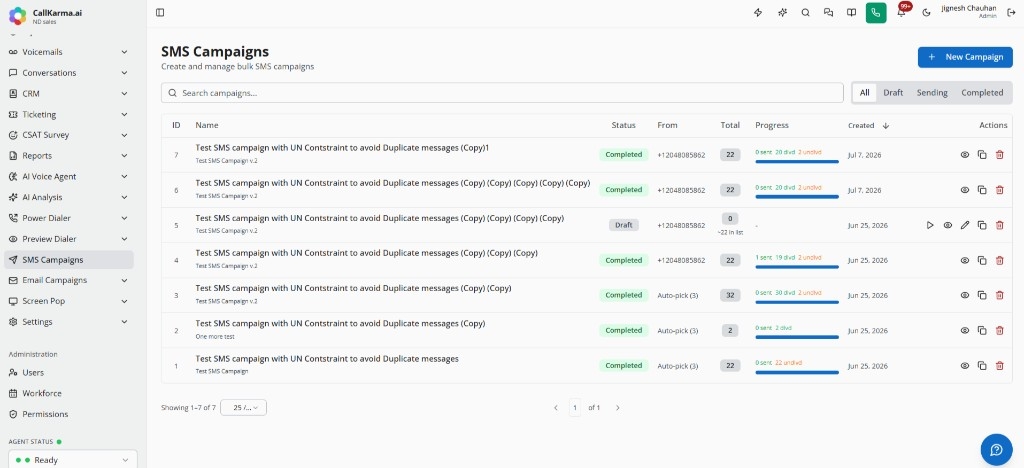1024x468 pixels.
Task: Open SMS Campaigns in sidebar
Action: point(69,260)
